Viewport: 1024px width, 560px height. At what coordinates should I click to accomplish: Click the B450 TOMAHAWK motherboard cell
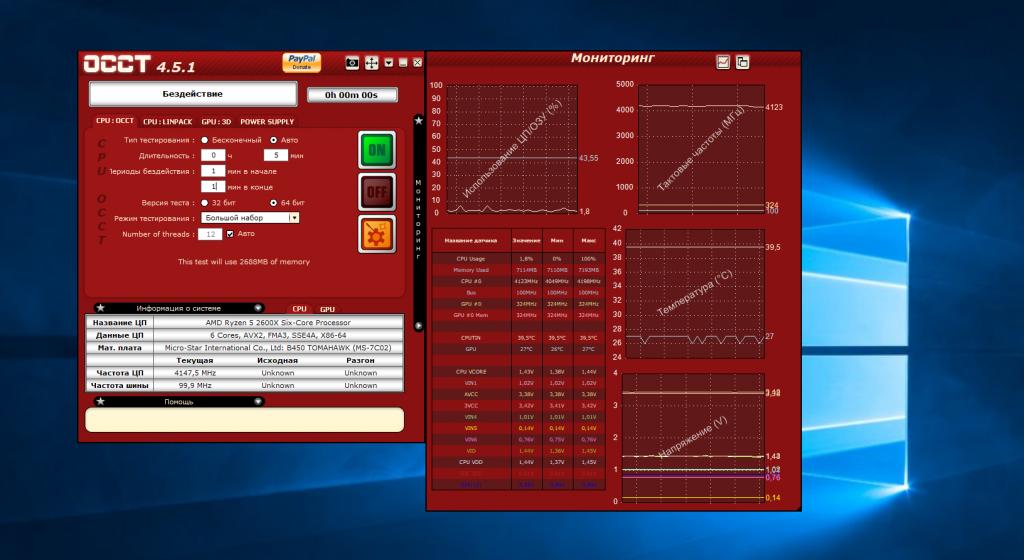point(278,348)
